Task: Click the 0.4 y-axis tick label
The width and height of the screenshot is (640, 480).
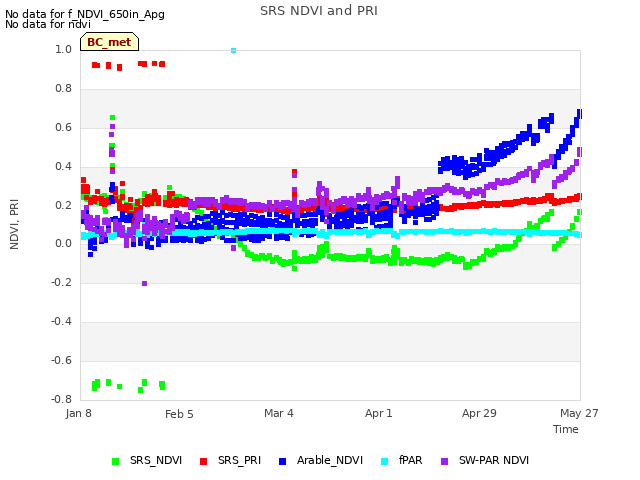Action: pos(63,167)
